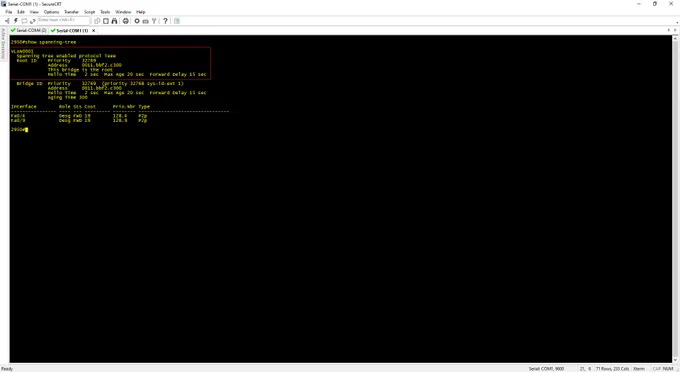Viewport: 680px width, 372px height.
Task: Click the Interface column header text
Action: 24,107
